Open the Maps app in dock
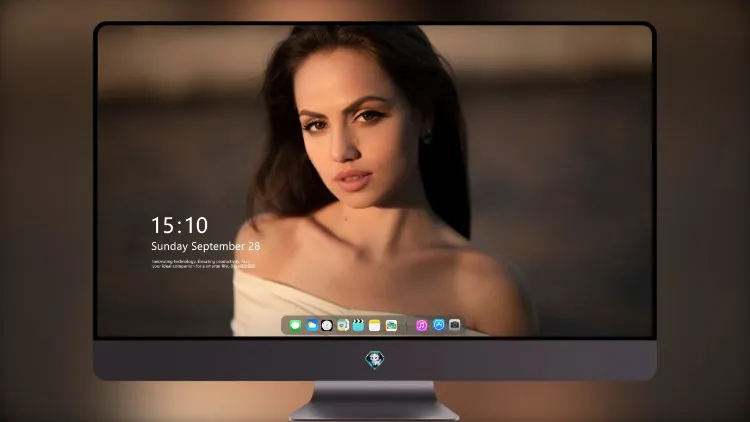Image resolution: width=750 pixels, height=422 pixels. click(x=342, y=325)
